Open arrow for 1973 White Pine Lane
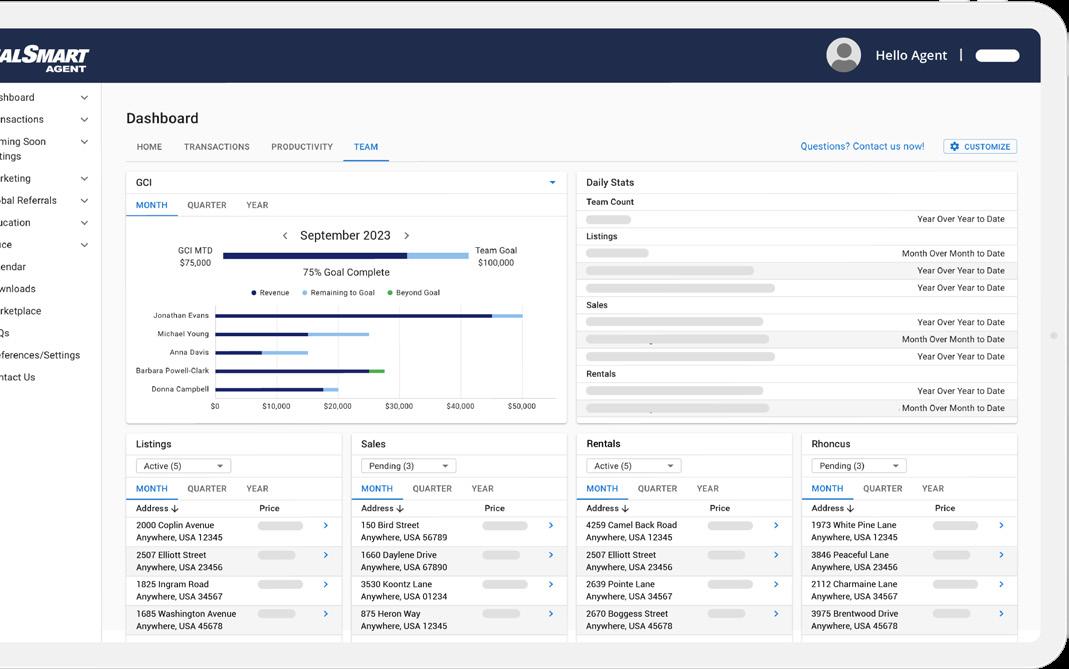 click(x=1001, y=526)
